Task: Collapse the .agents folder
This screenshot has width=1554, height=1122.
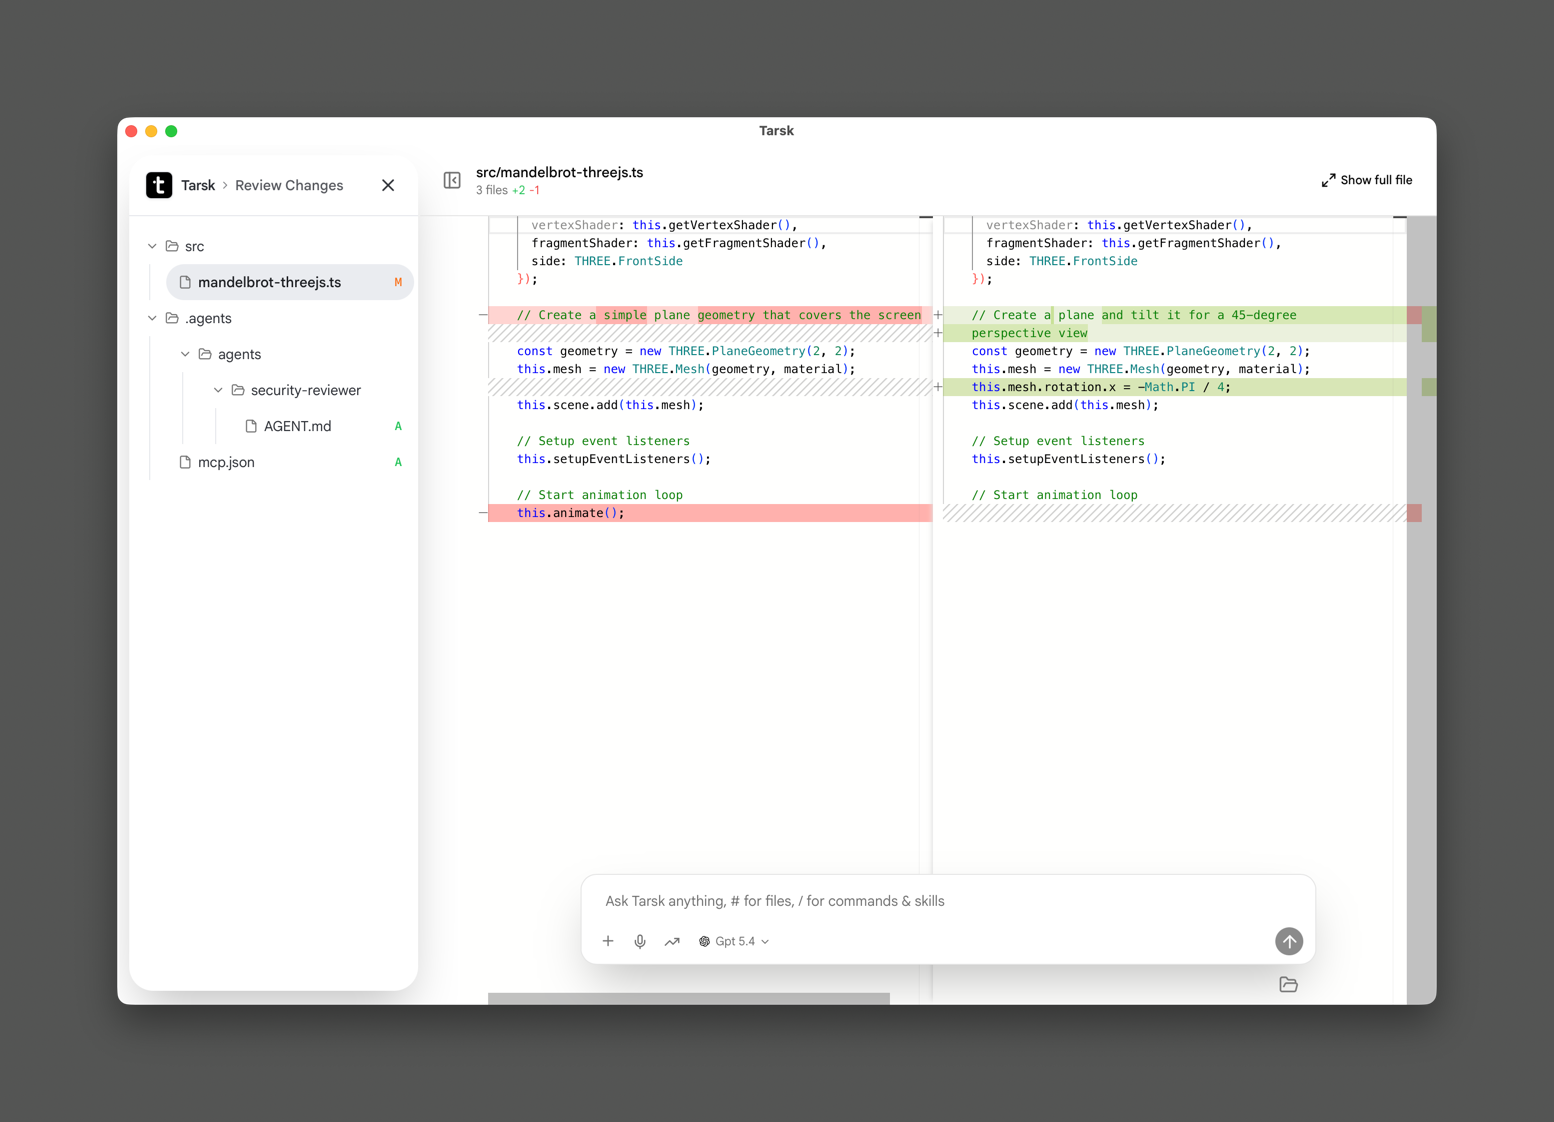Action: (x=152, y=318)
